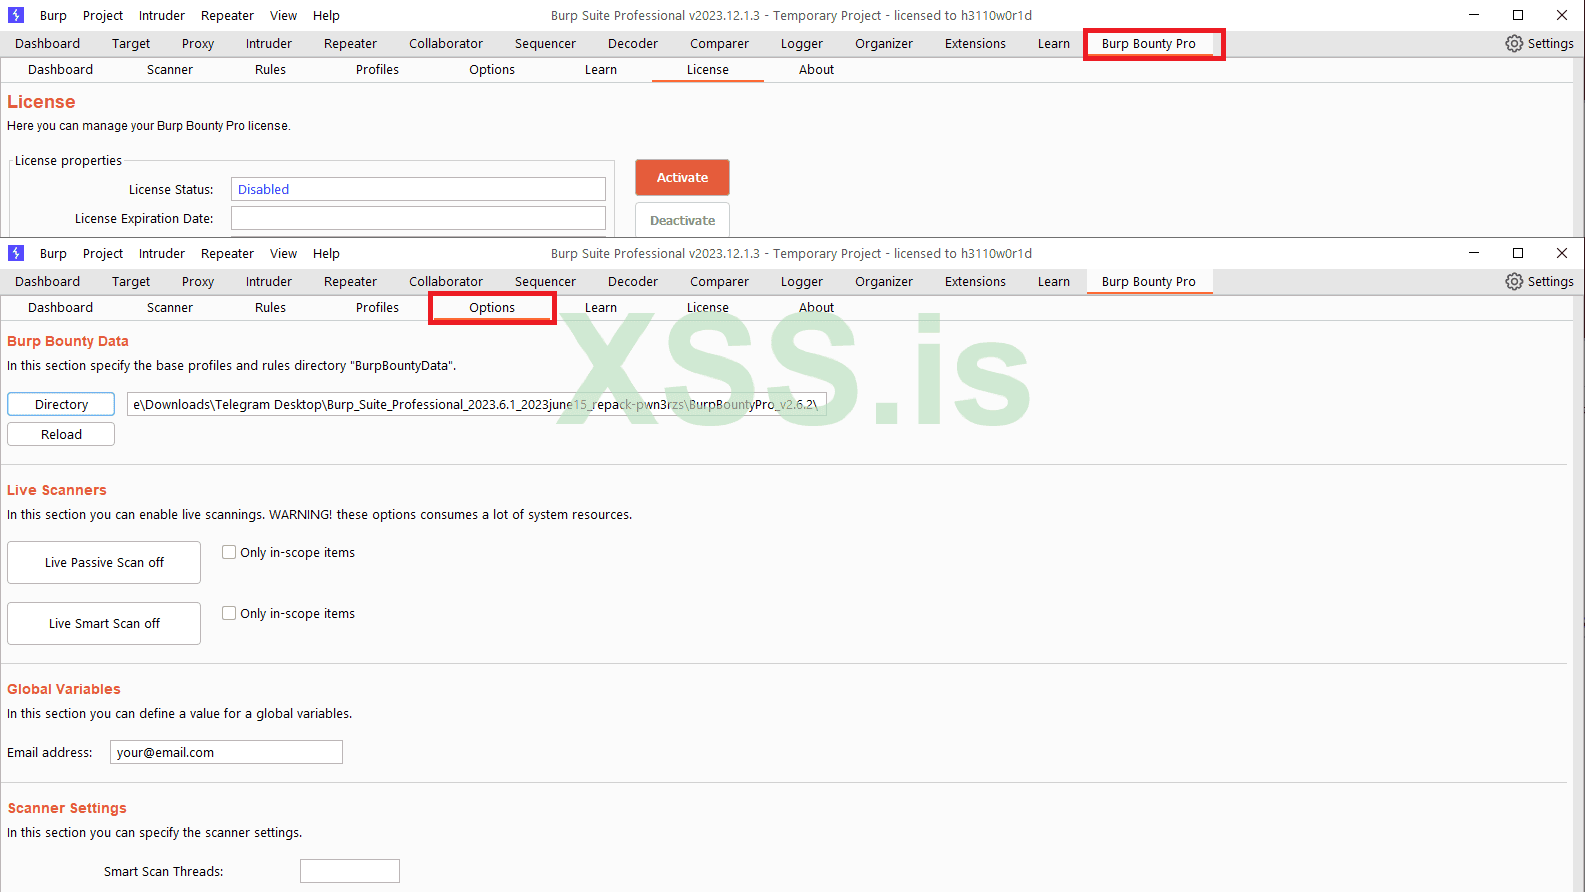Switch to the License sub-tab in the Options window
1585x892 pixels.
click(x=708, y=307)
